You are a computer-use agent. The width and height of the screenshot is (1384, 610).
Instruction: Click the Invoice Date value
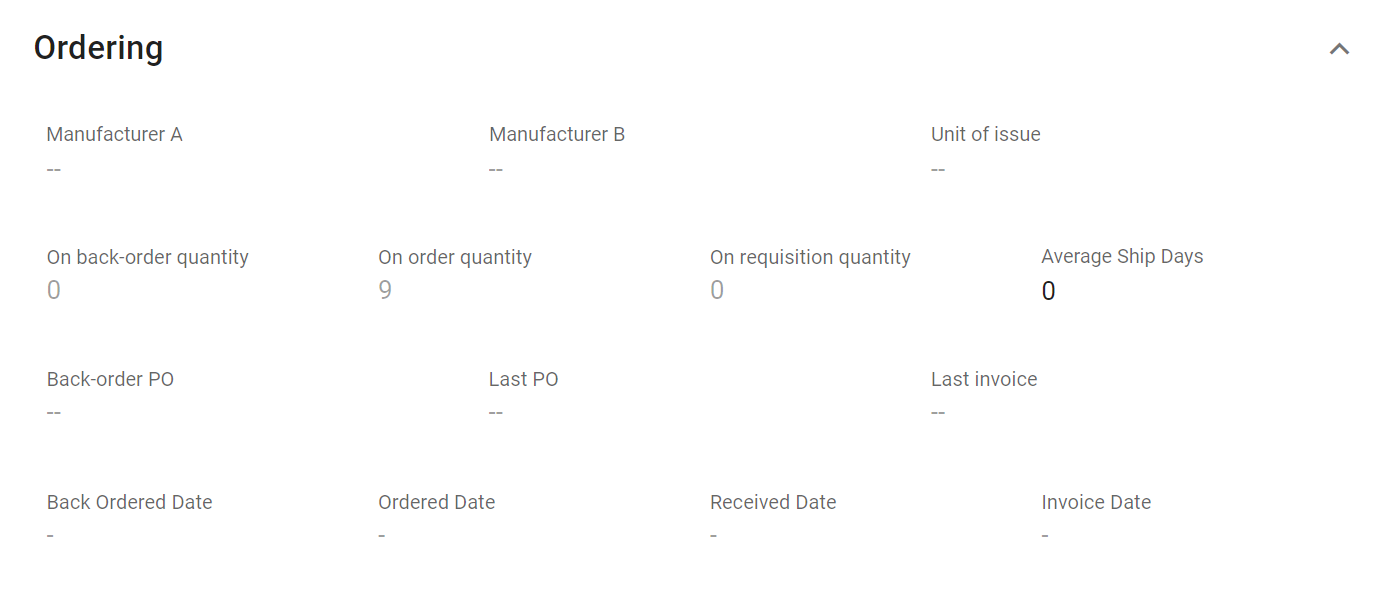point(1045,536)
